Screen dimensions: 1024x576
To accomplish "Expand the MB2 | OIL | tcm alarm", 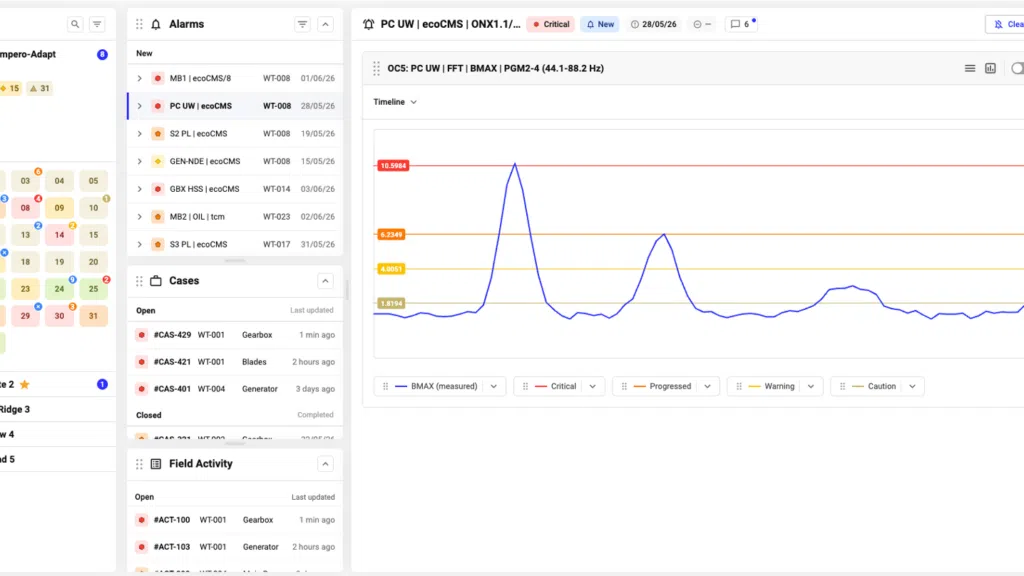I will (139, 217).
